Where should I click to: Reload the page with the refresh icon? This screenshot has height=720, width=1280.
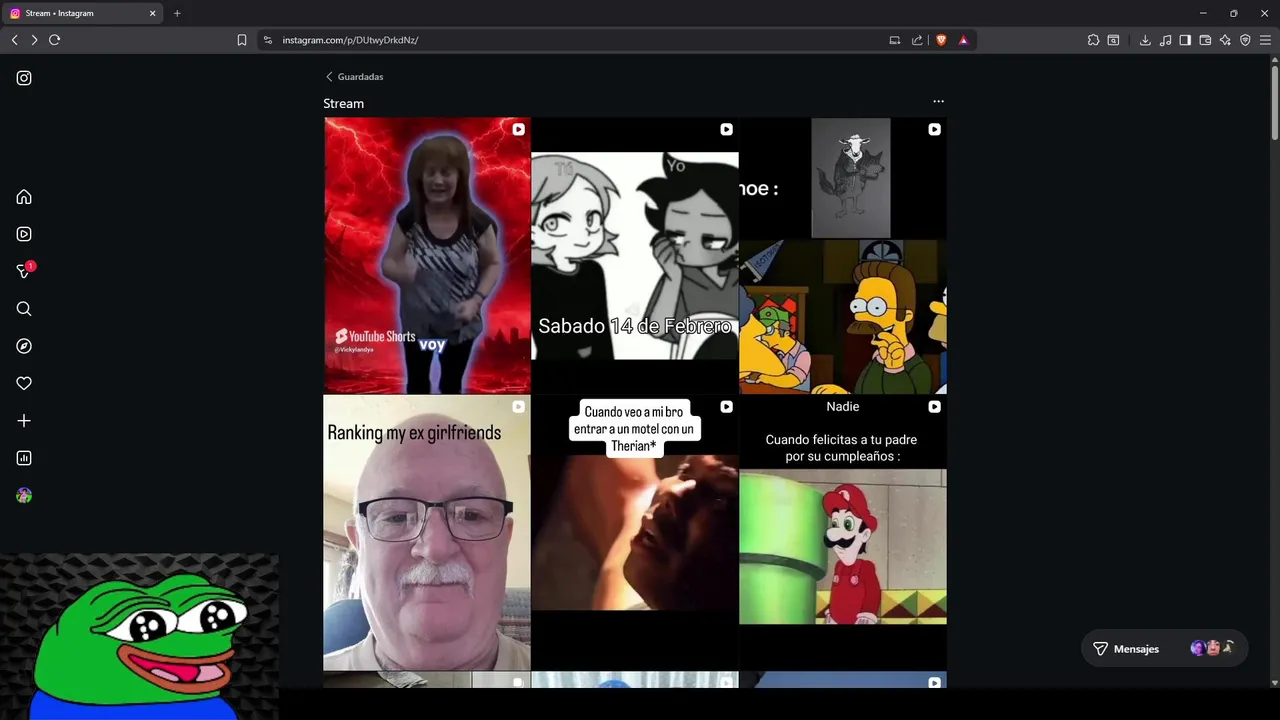(x=54, y=40)
